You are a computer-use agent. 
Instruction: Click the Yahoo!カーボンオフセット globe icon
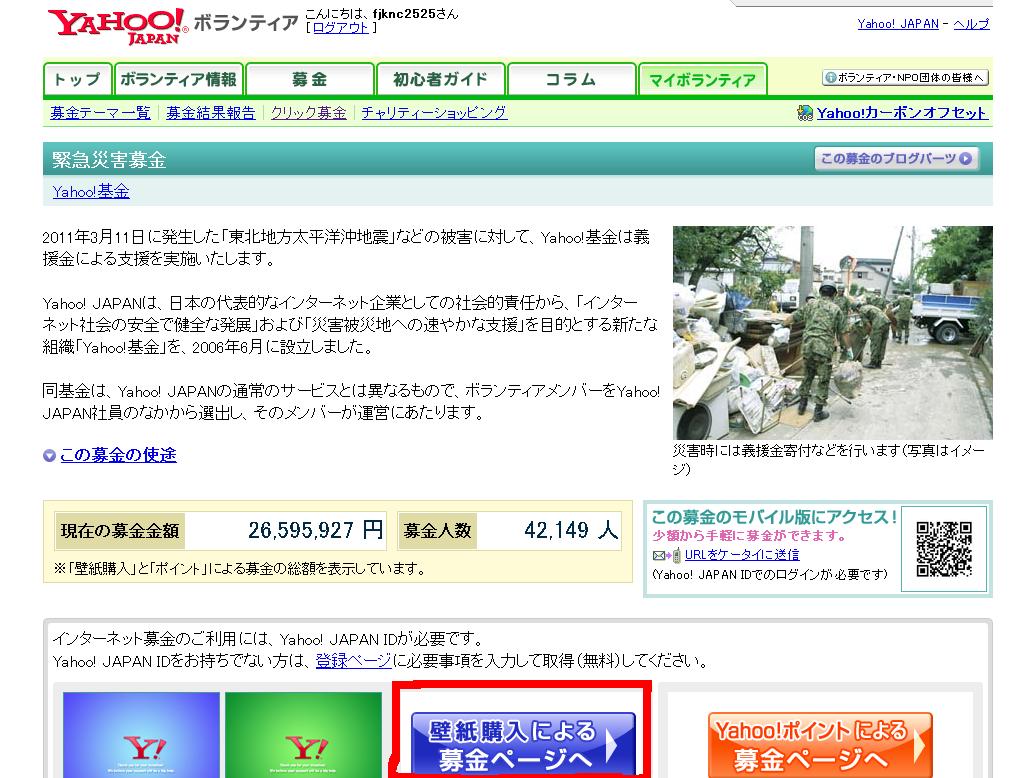click(805, 113)
